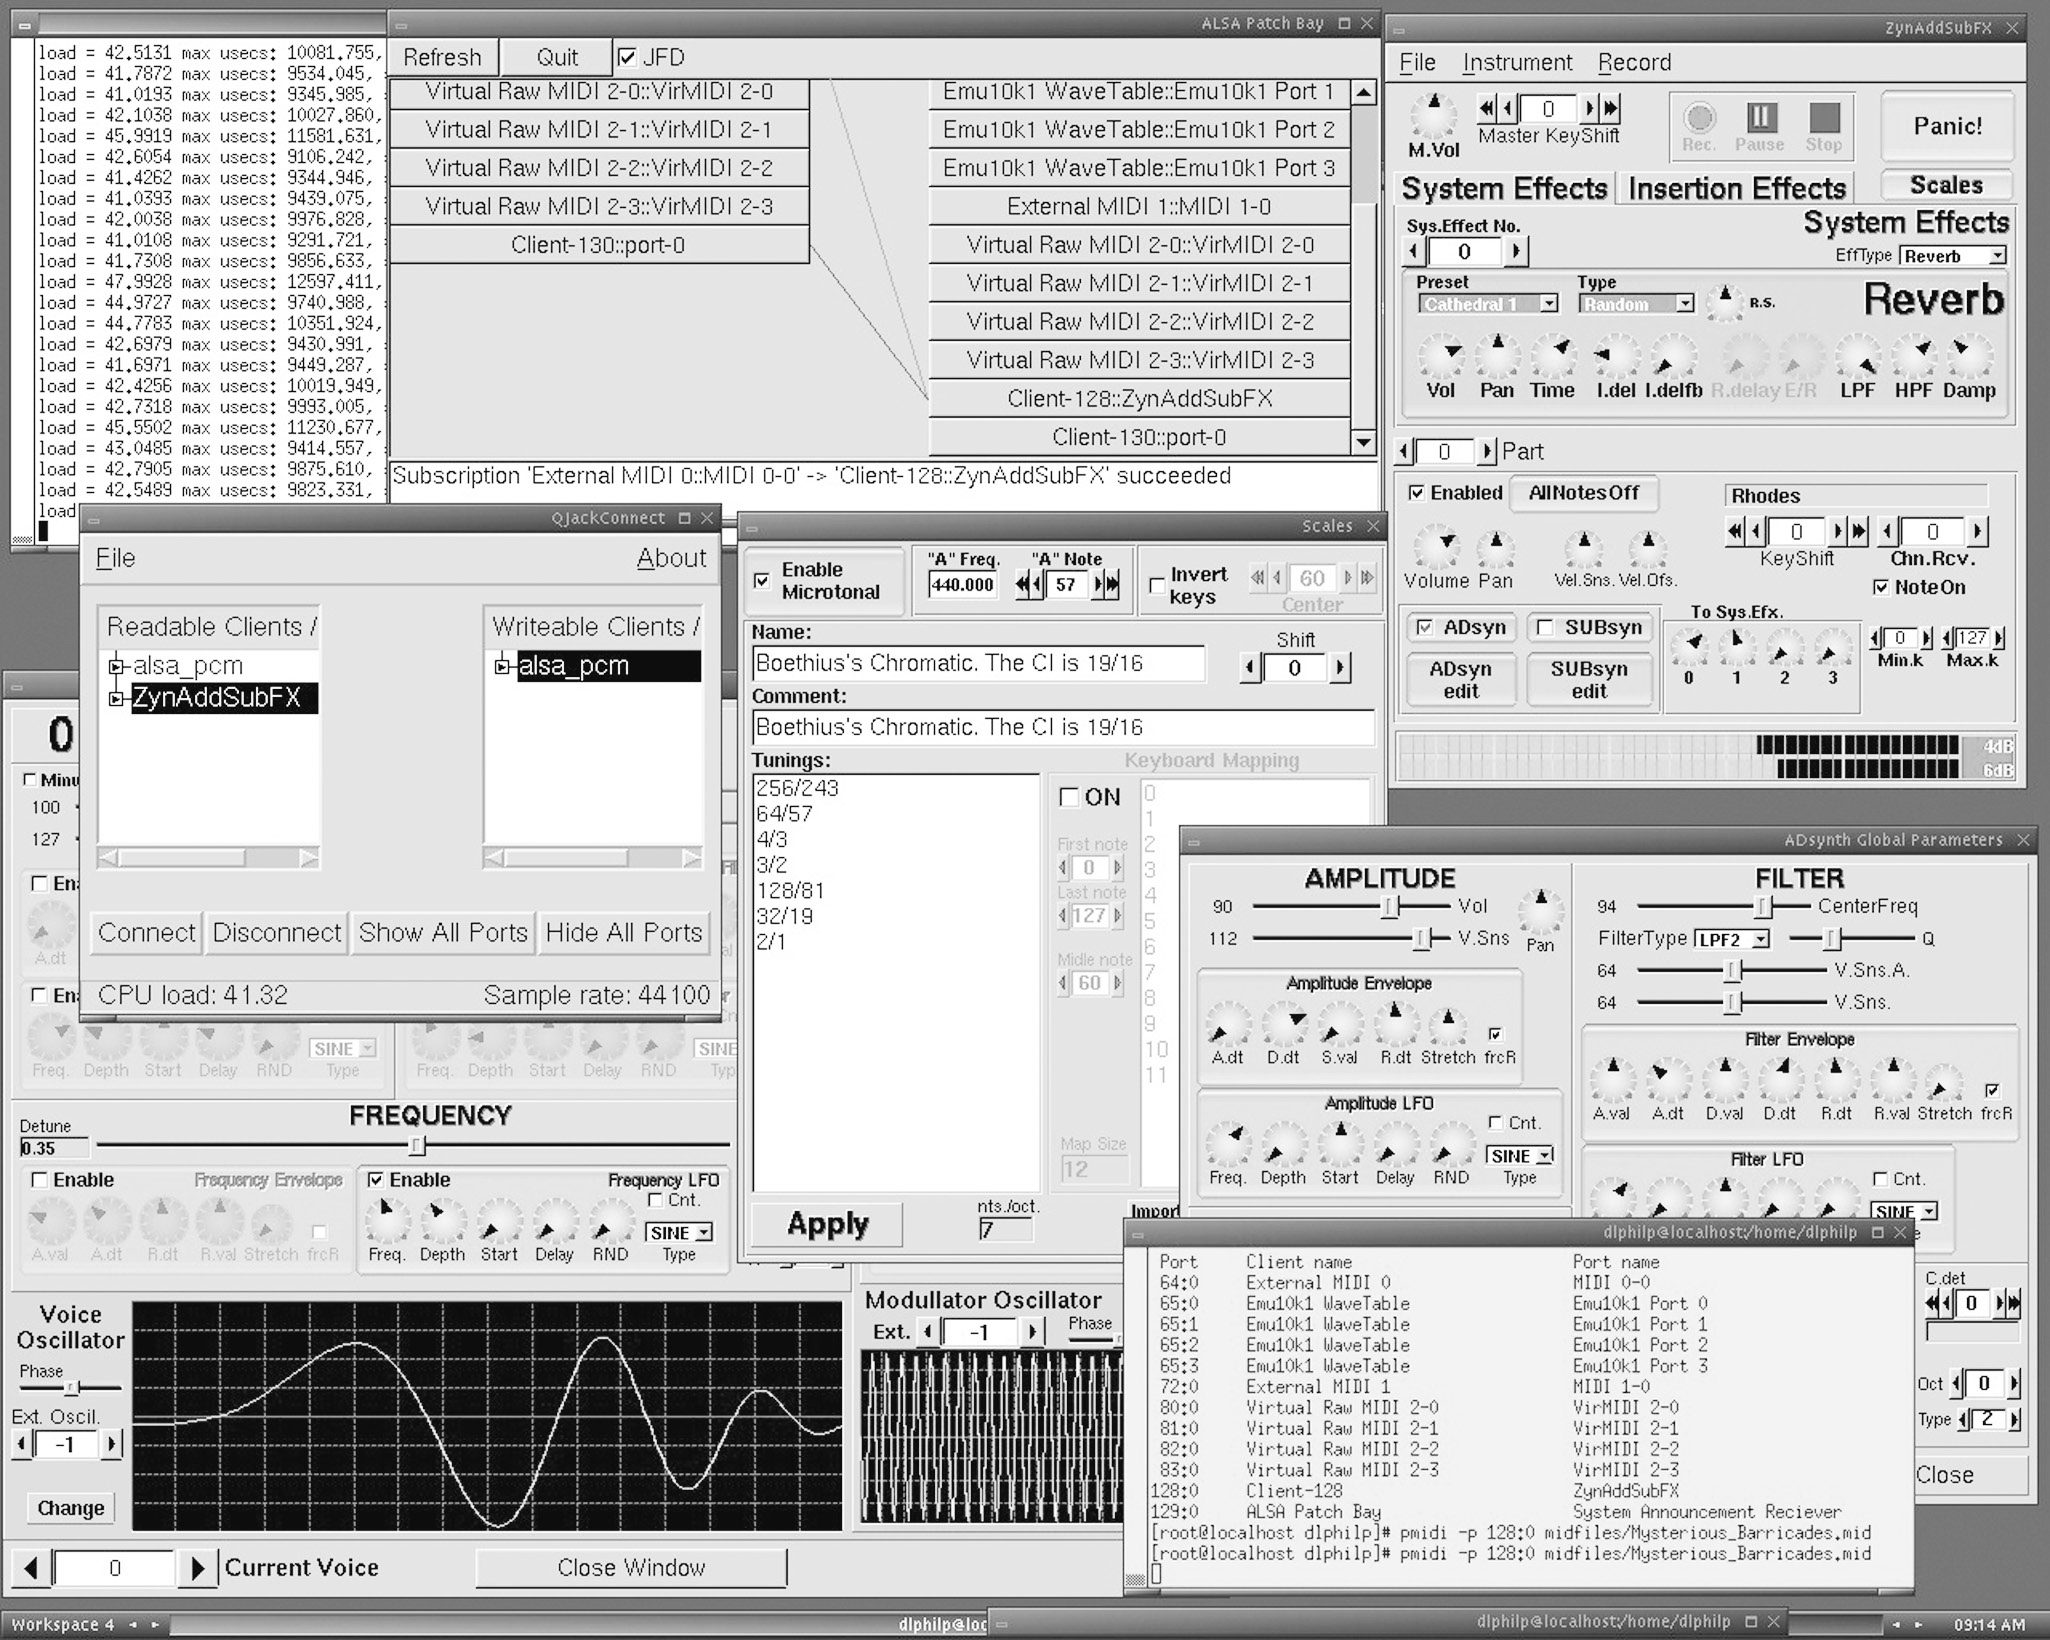Open the Record menu in ZynAddSubFX
This screenshot has height=1640, width=2050.
pyautogui.click(x=1634, y=62)
